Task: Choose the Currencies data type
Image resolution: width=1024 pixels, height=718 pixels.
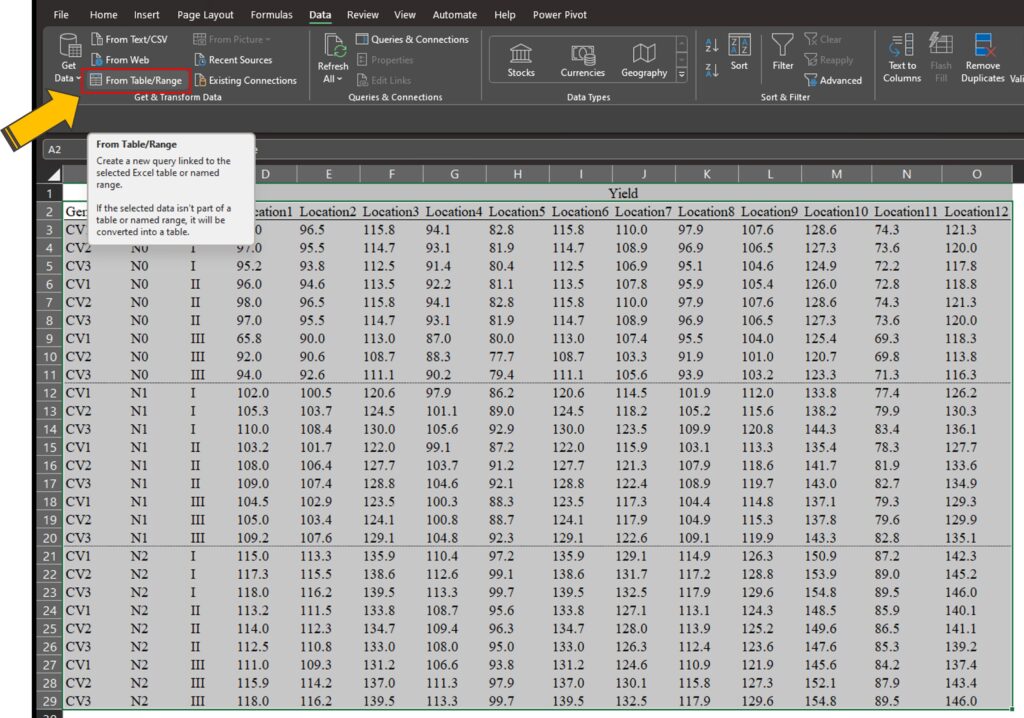Action: click(583, 60)
